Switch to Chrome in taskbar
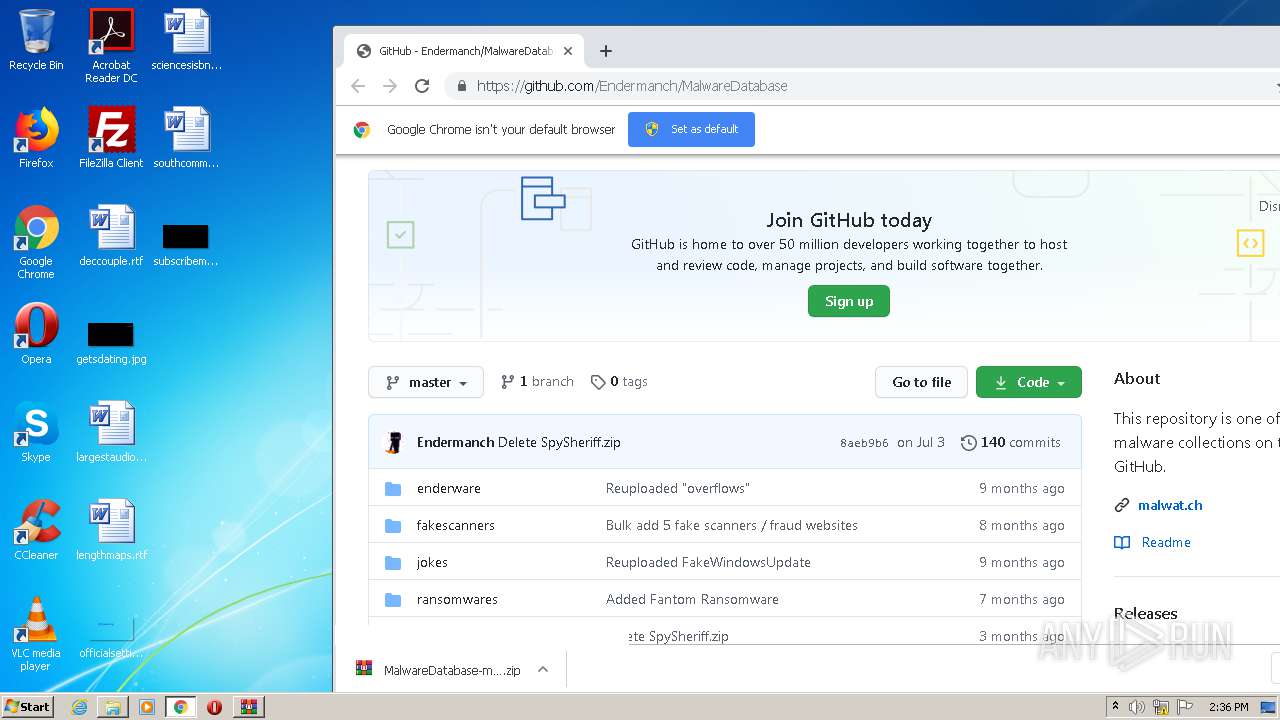The height and width of the screenshot is (720, 1280). 181,707
